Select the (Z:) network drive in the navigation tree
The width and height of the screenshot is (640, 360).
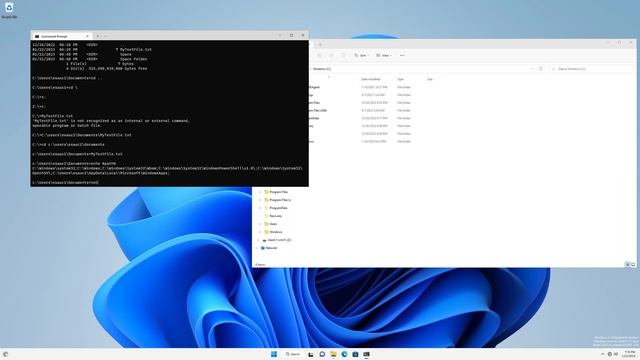277,240
